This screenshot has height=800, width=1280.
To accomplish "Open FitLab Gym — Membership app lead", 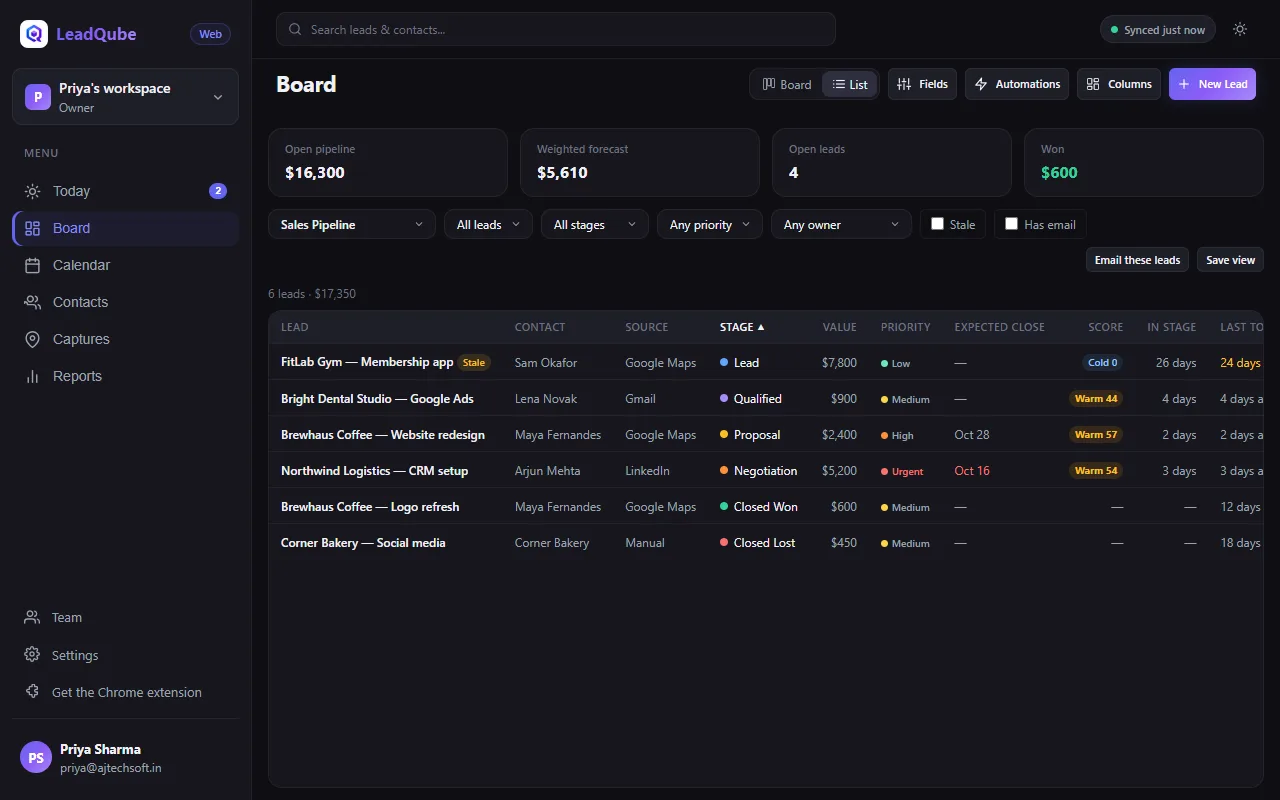I will click(367, 362).
